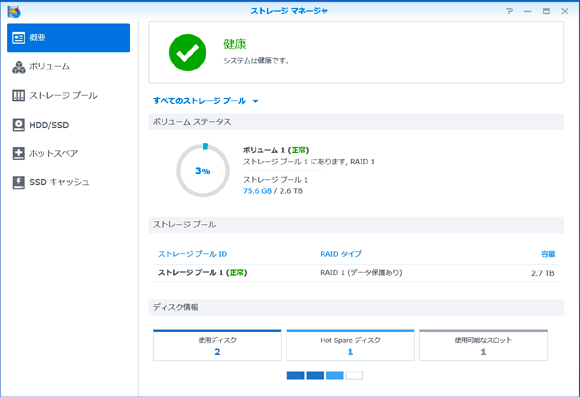The width and height of the screenshot is (580, 397).
Task: Click the 容量 column header
Action: tap(548, 254)
